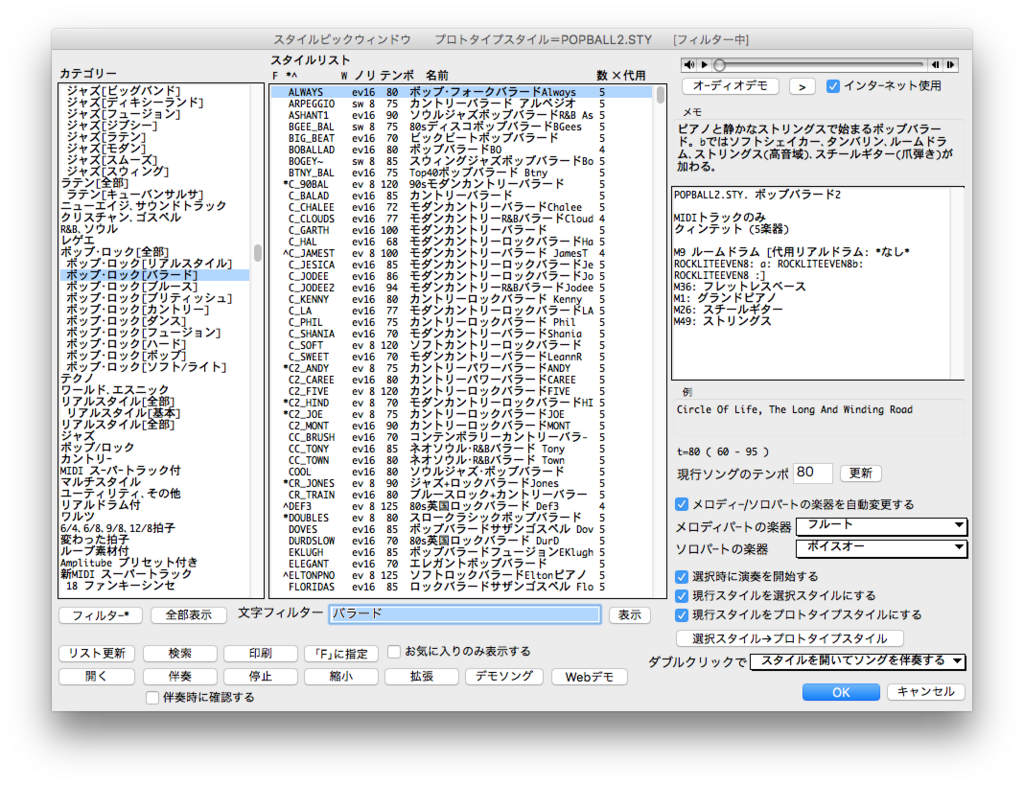Screen dimensions: 1024x786
Task: Click the フィルター* button
Action: (101, 615)
